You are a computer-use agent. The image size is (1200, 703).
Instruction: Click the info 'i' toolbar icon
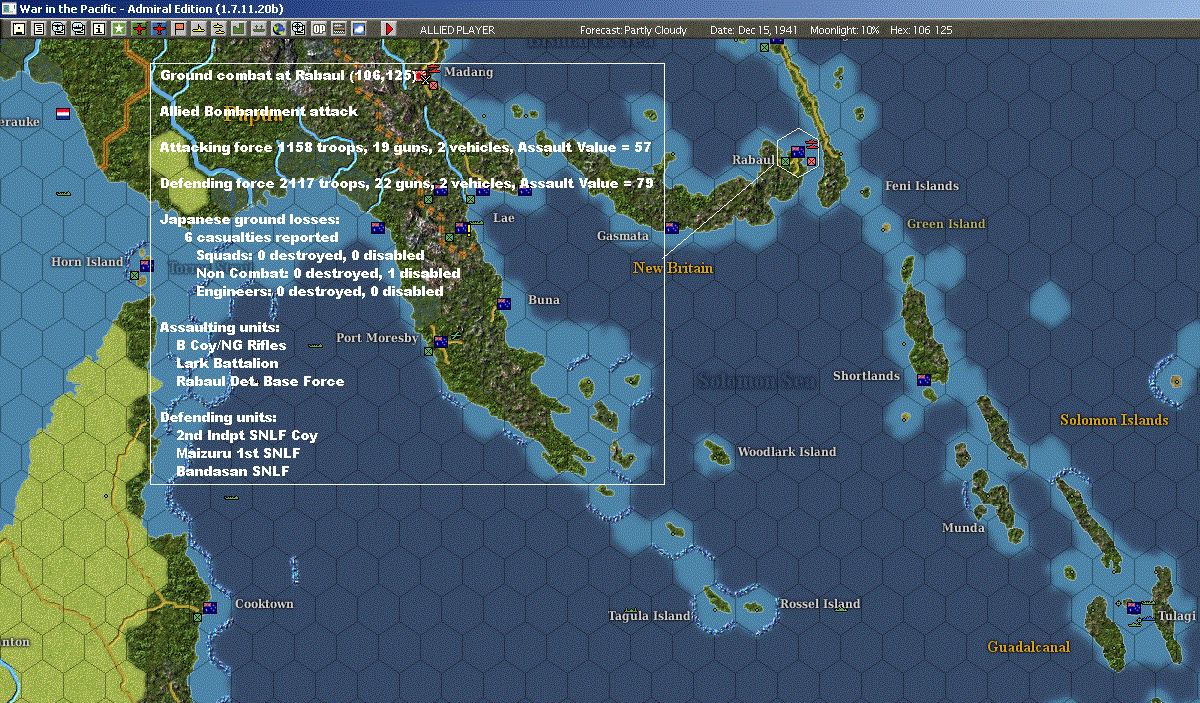point(98,29)
